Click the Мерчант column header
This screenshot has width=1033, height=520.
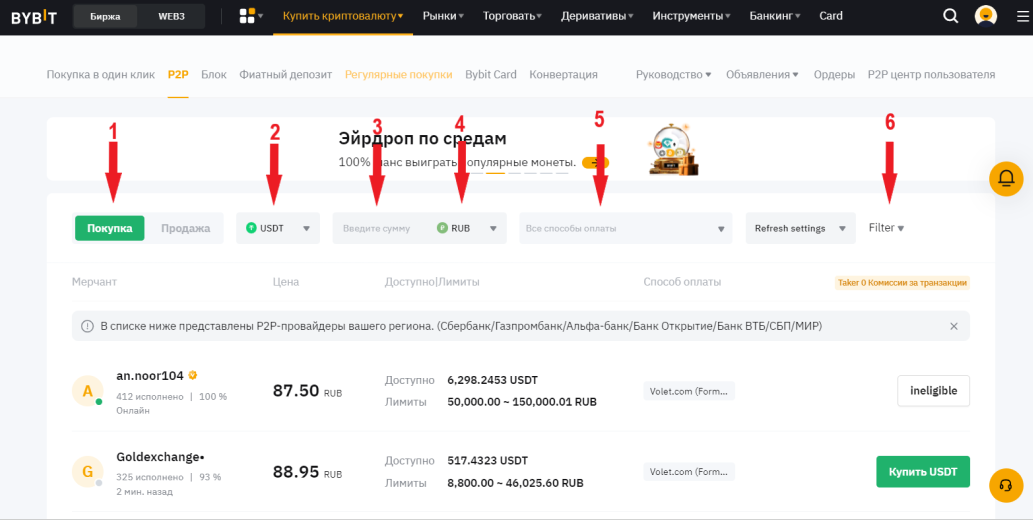tap(94, 282)
